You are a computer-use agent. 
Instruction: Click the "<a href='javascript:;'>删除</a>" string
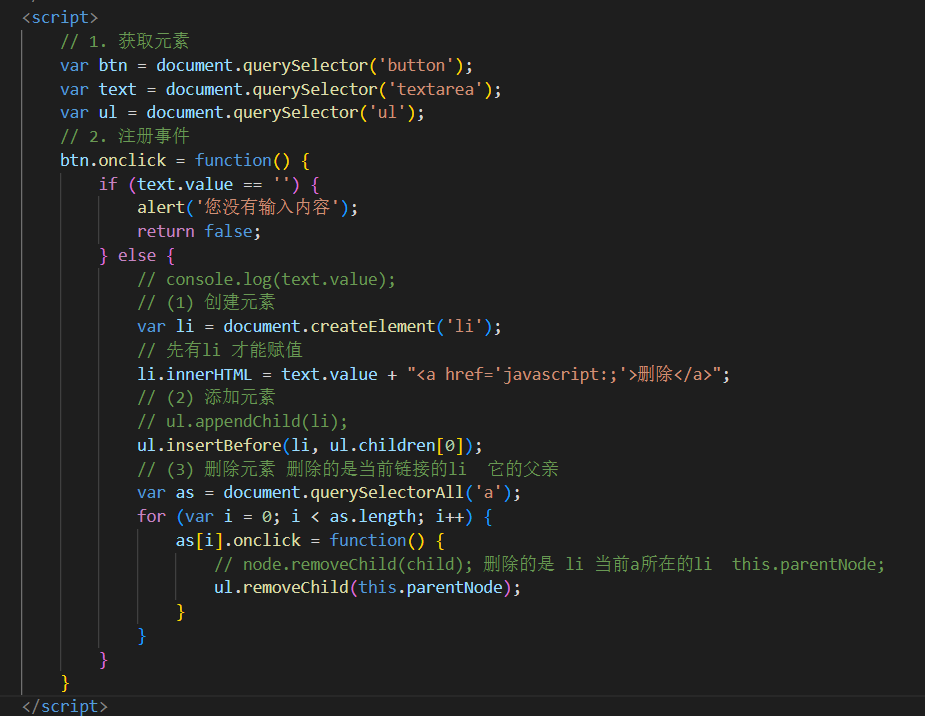(563, 374)
